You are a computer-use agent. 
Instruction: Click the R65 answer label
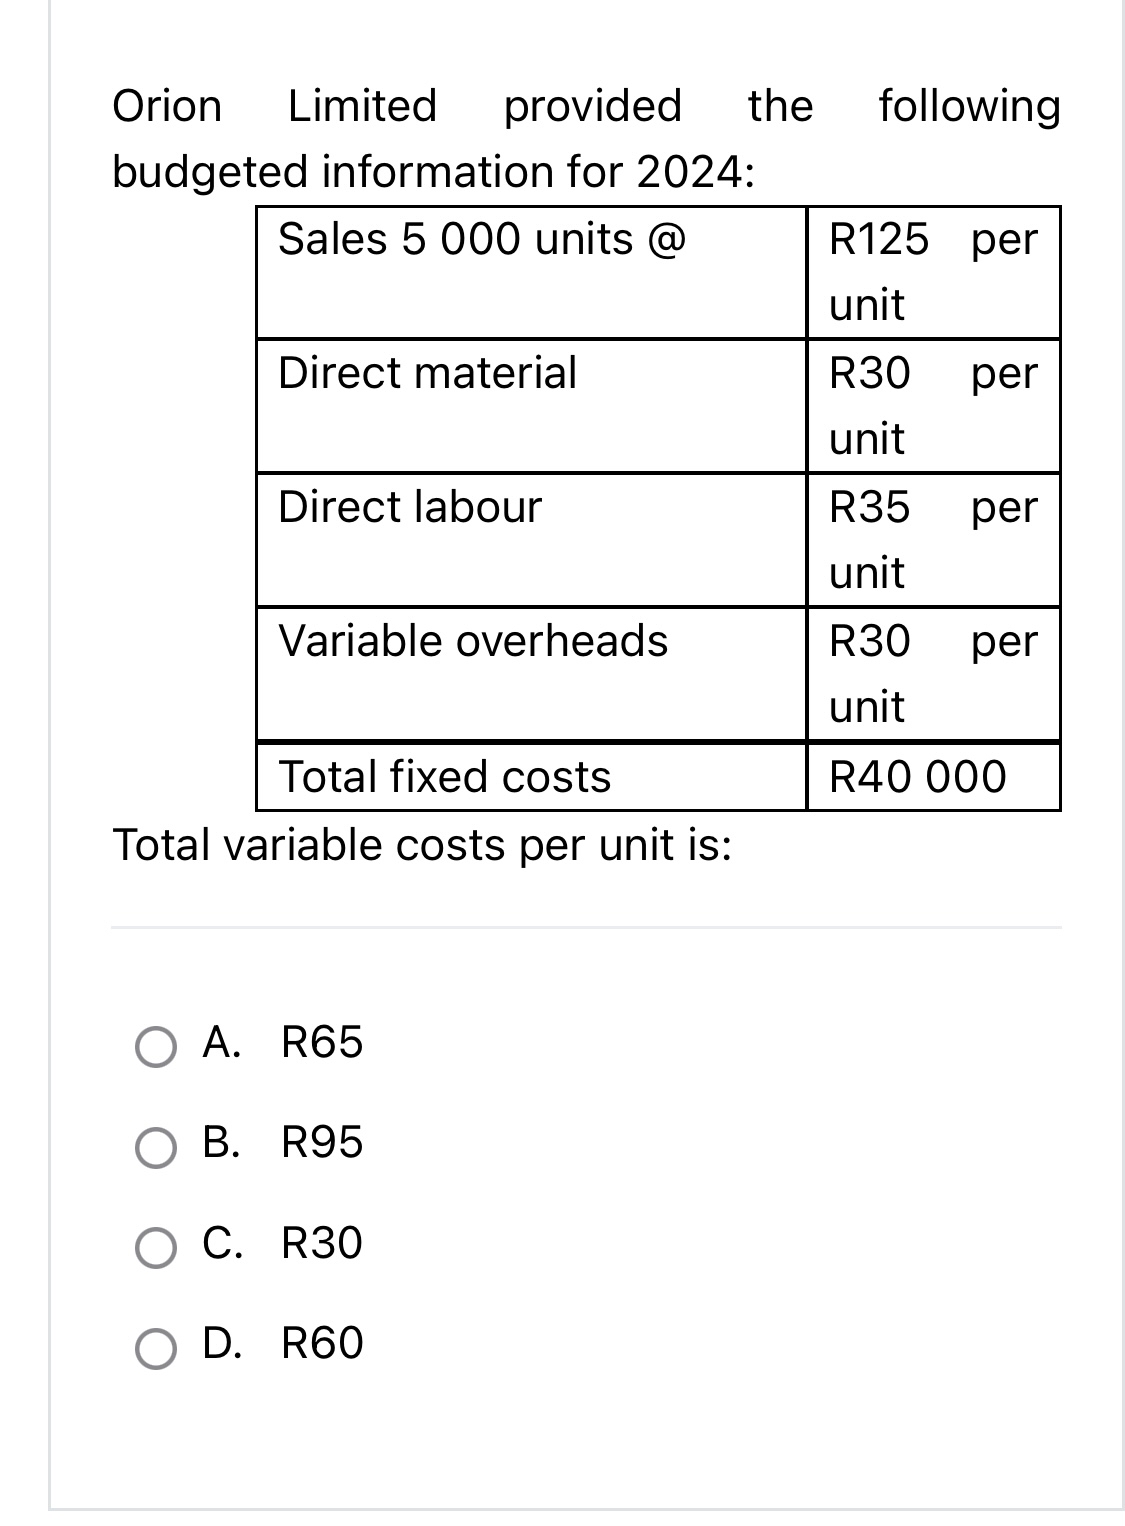tap(322, 1043)
